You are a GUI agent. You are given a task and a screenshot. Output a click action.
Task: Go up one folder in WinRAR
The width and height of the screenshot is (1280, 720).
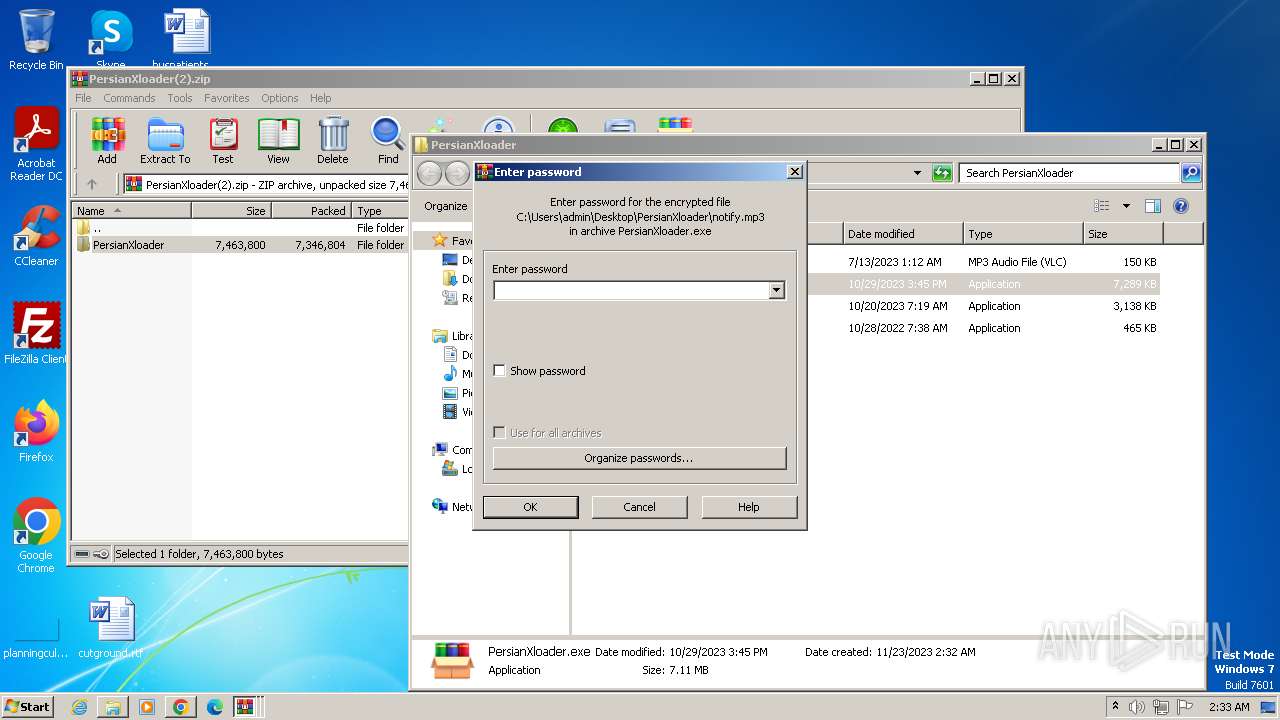click(x=92, y=184)
